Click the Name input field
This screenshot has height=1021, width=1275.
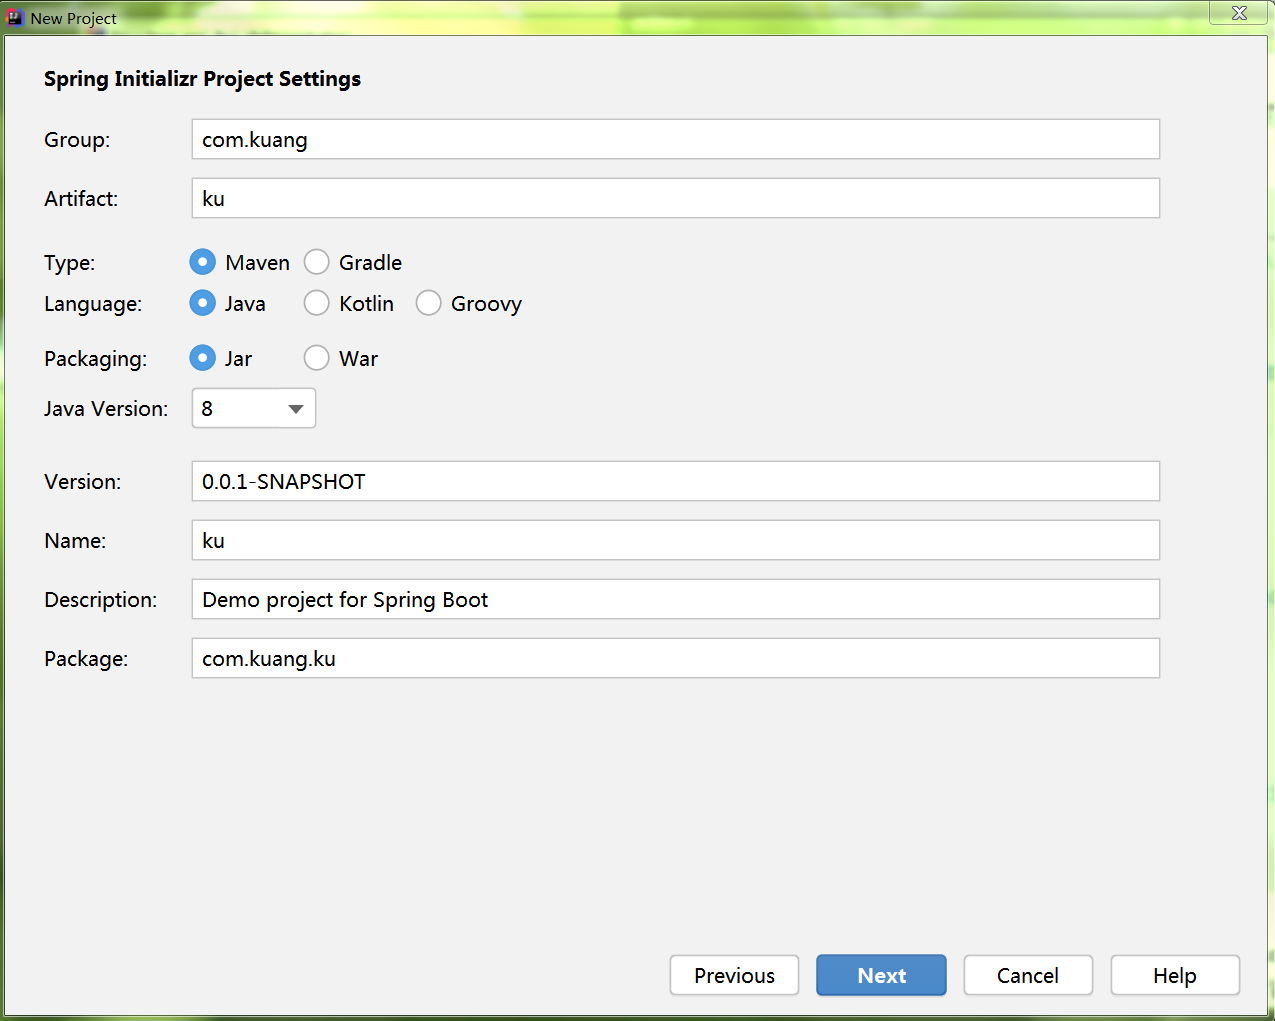click(x=675, y=540)
